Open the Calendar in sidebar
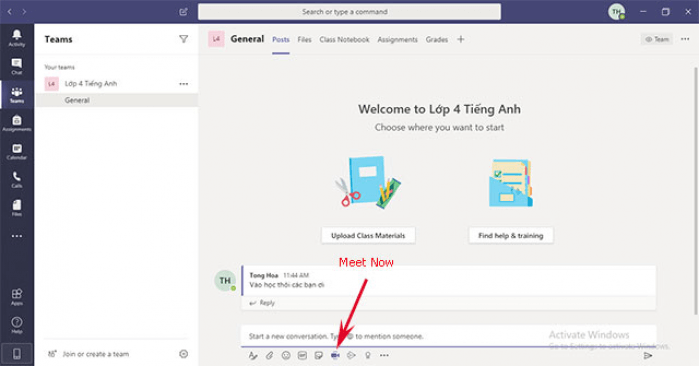This screenshot has height=366, width=699. click(16, 152)
